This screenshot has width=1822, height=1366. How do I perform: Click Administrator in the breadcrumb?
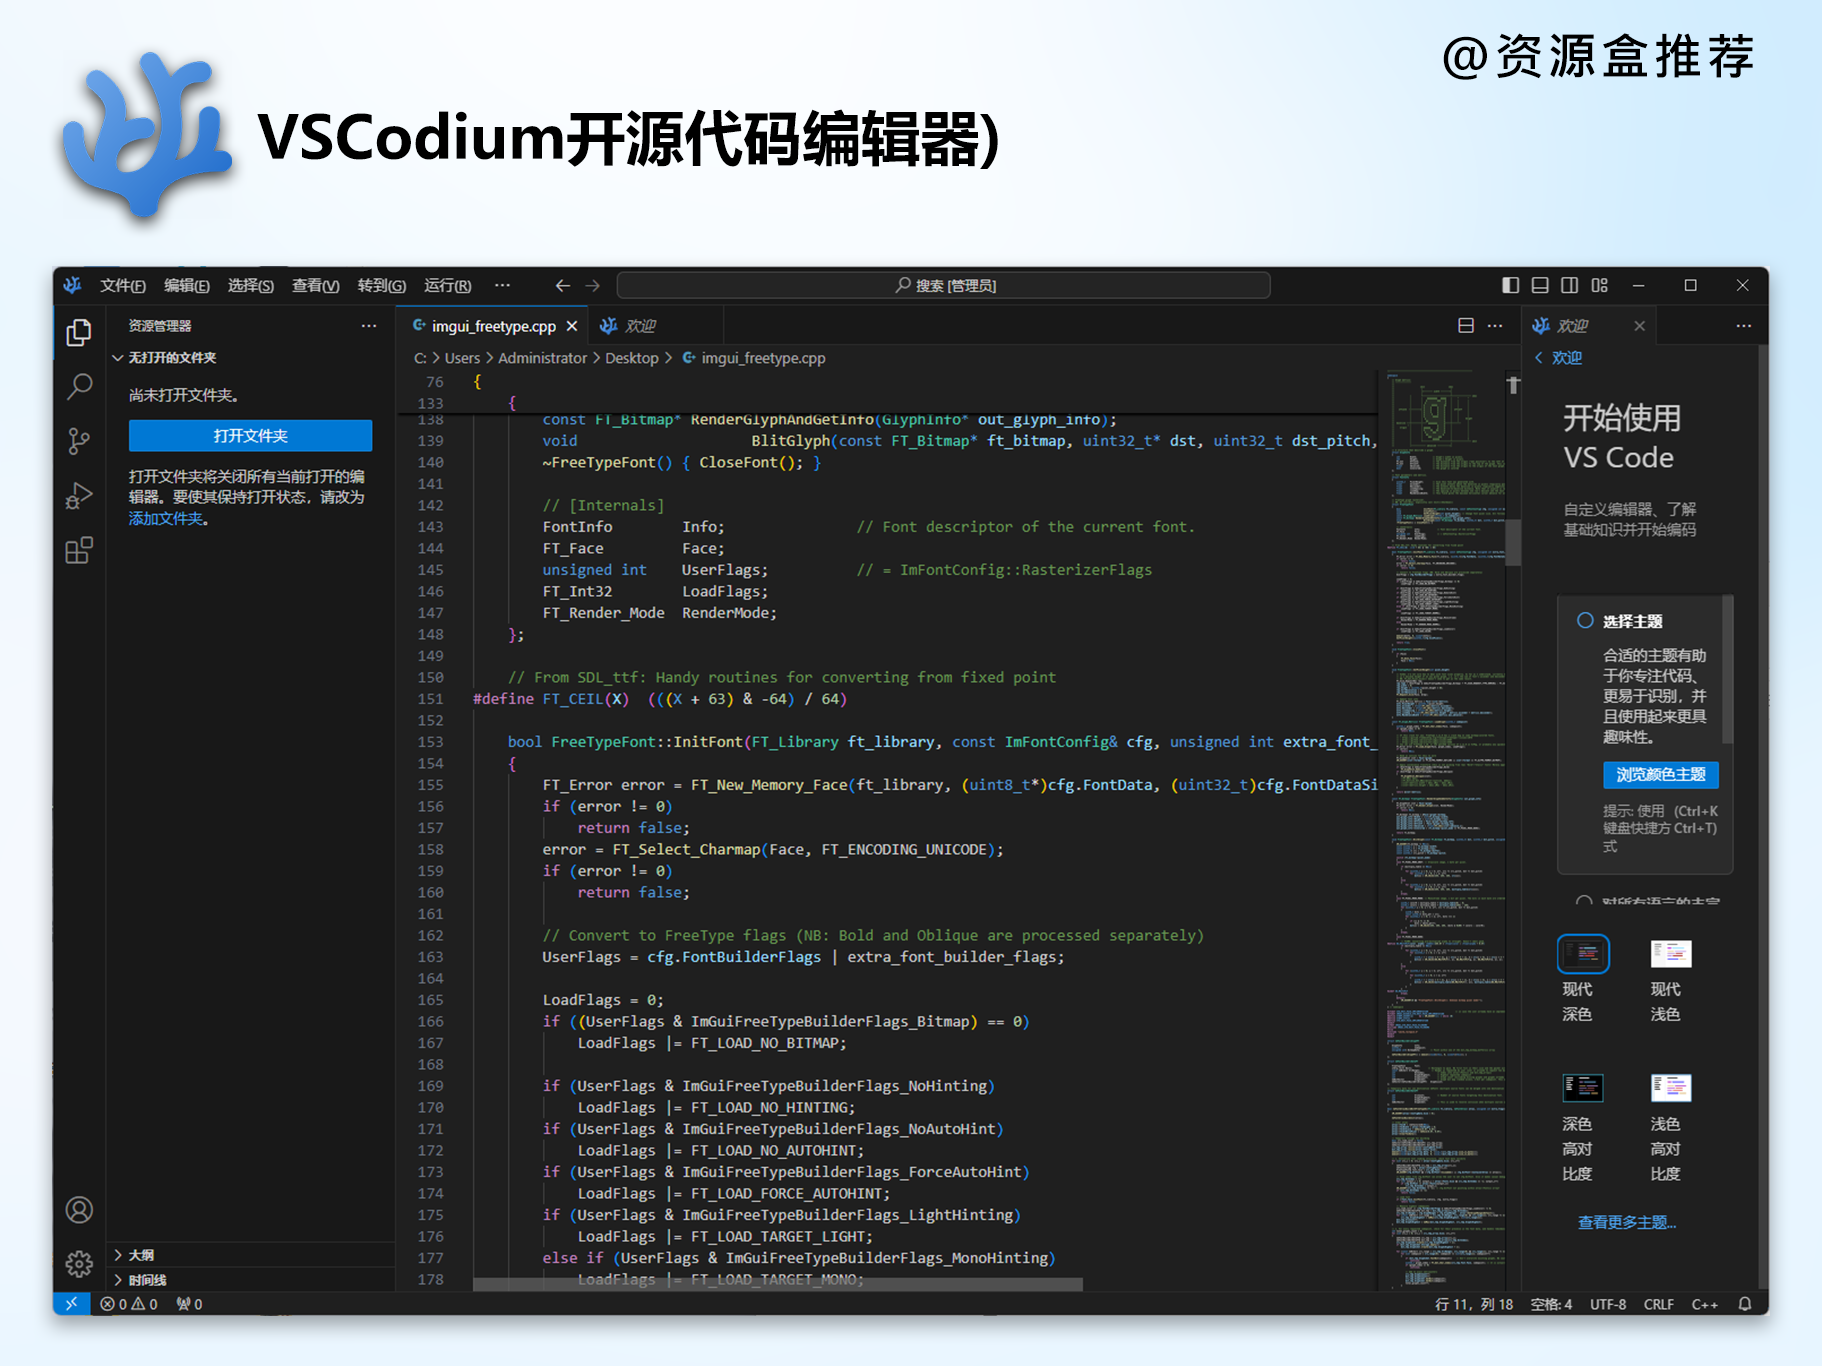542,358
